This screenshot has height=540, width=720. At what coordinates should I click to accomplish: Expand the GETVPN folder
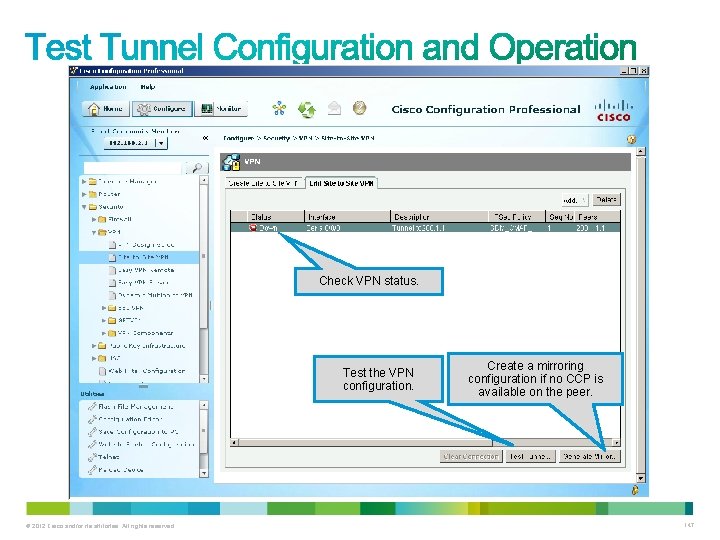pyautogui.click(x=104, y=321)
